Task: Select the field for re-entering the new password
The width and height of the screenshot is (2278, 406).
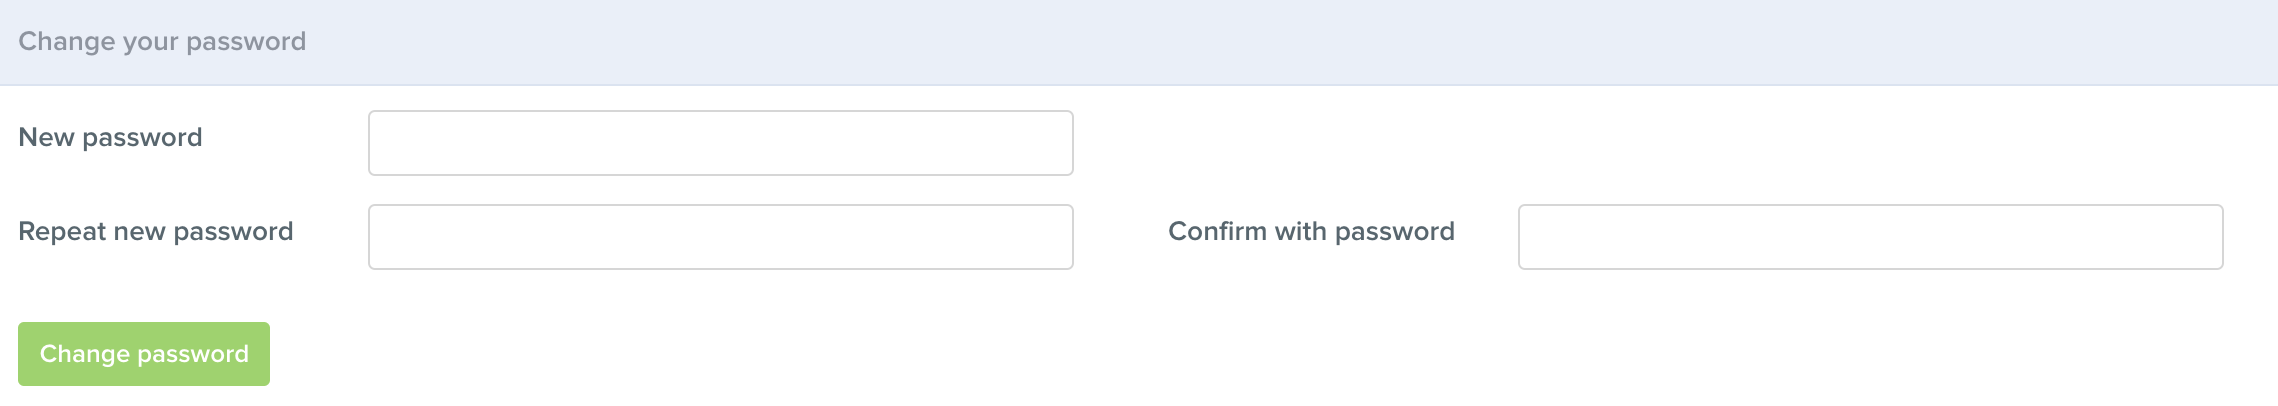Action: coord(721,237)
